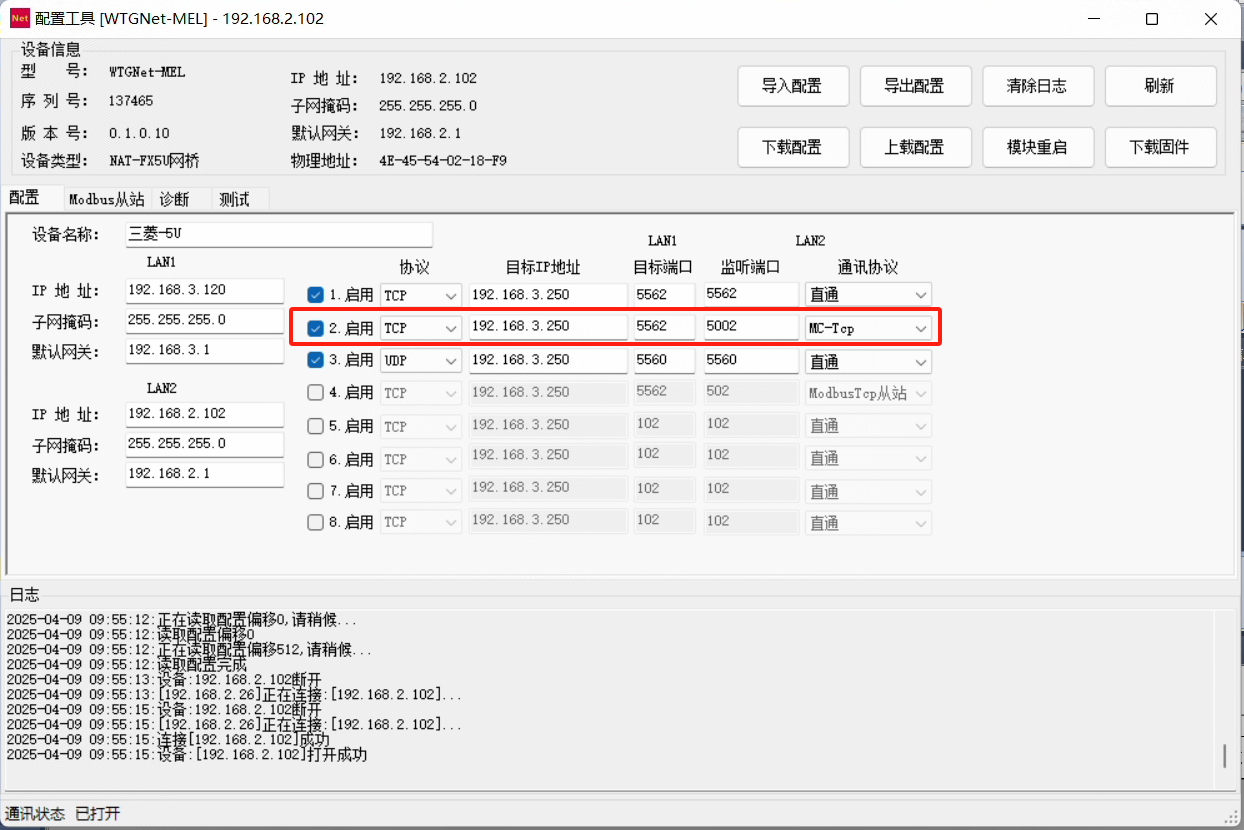Open the MC-Tcp communication protocol dropdown
The image size is (1244, 830).
point(868,328)
